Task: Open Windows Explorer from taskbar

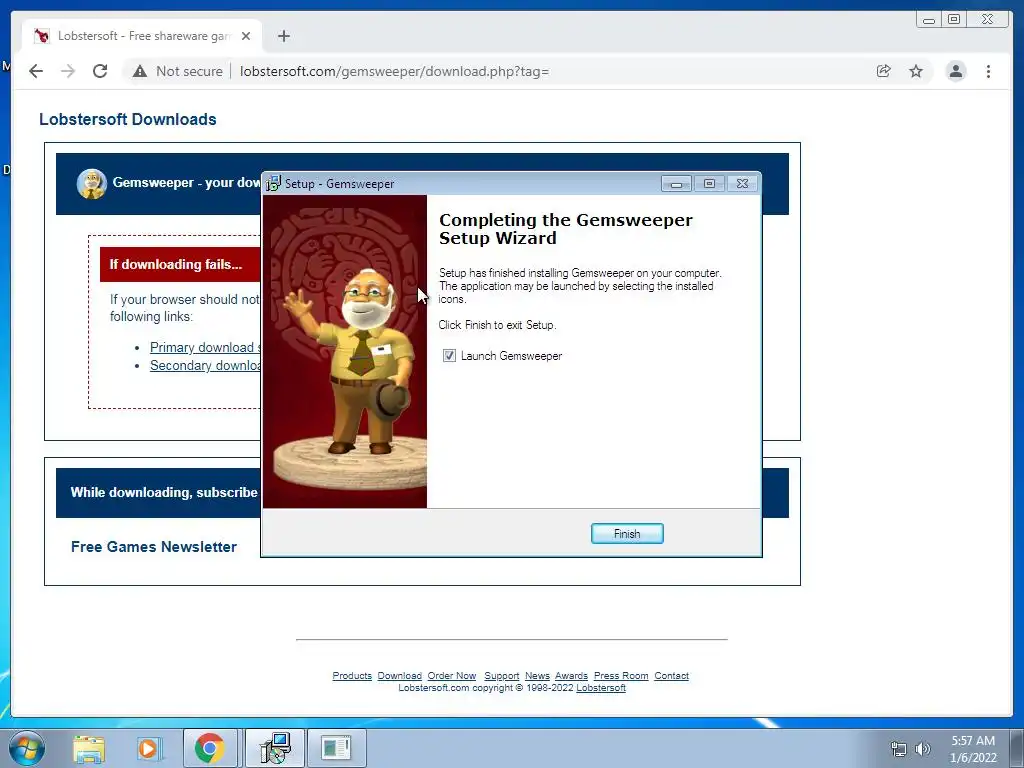Action: click(89, 748)
